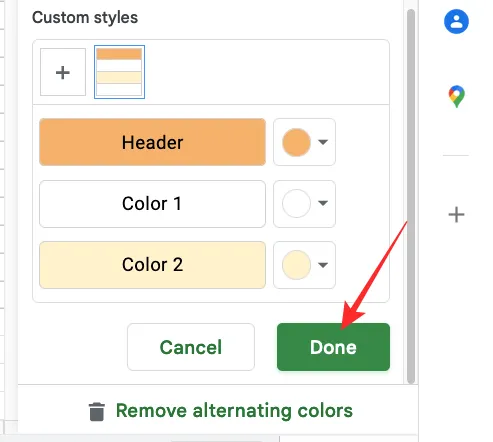This screenshot has width=493, height=442.
Task: Confirm changes with the Done button
Action: (x=333, y=347)
